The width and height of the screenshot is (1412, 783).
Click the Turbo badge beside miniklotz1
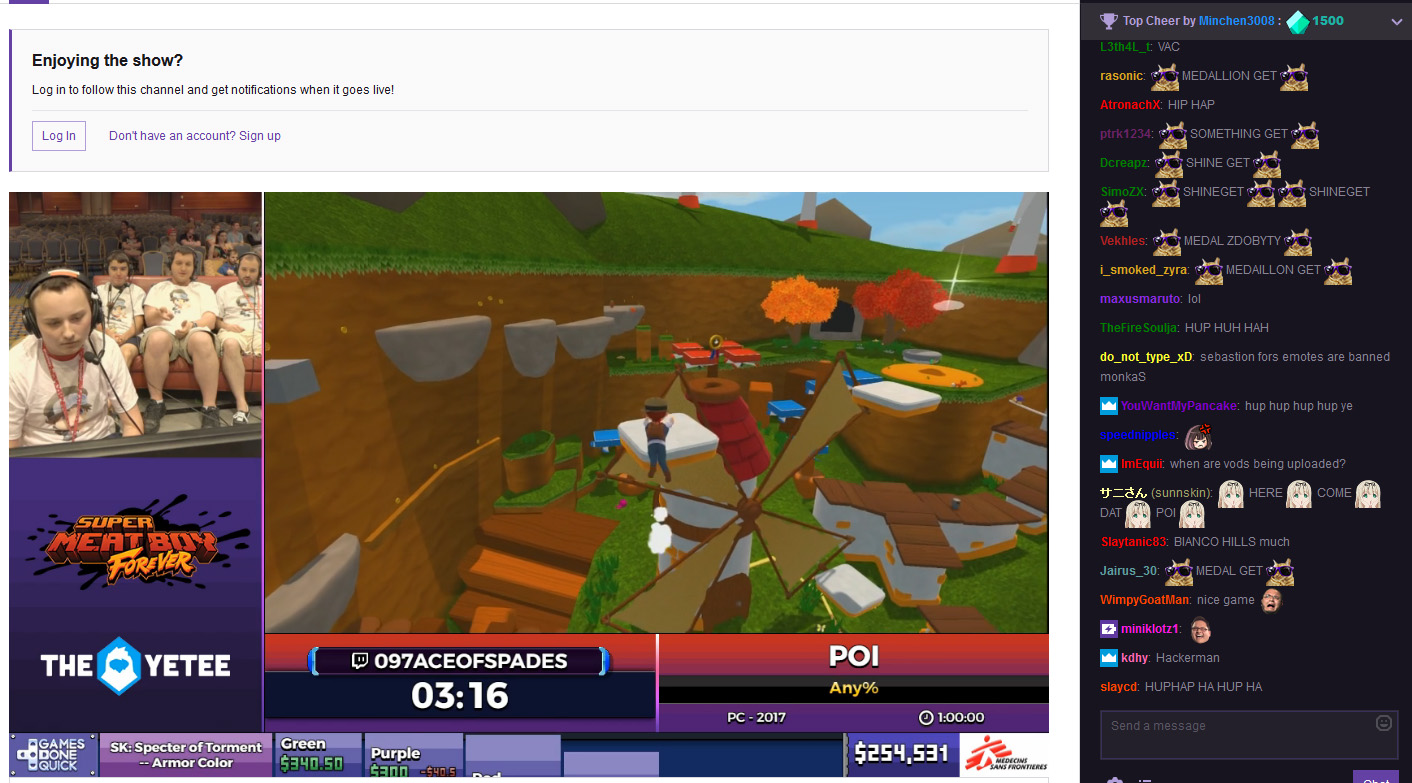pyautogui.click(x=1108, y=629)
